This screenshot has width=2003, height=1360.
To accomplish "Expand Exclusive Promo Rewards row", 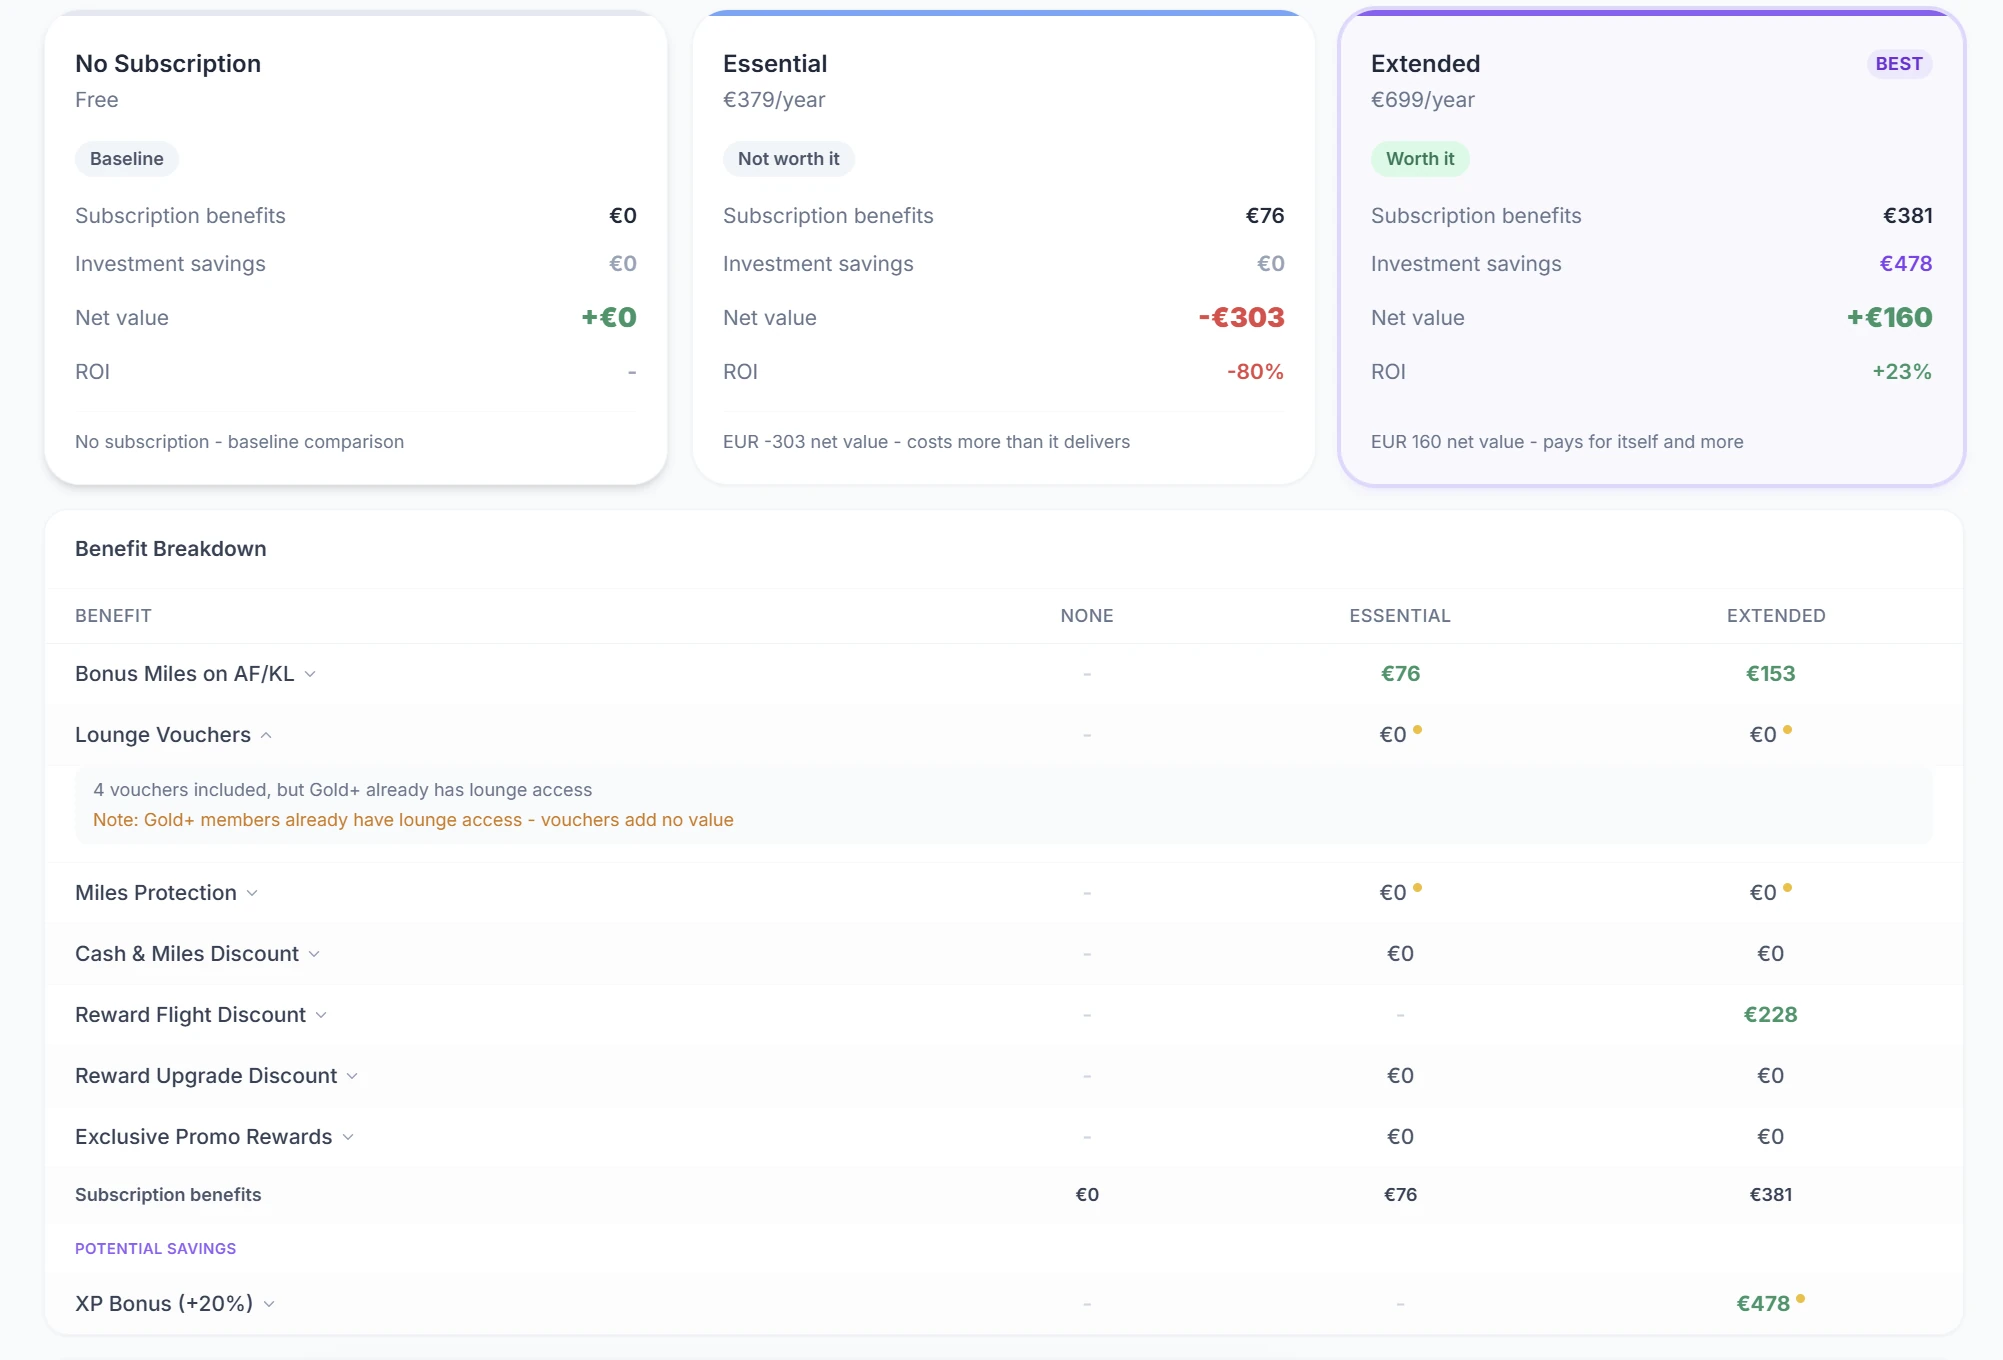I will (x=348, y=1137).
